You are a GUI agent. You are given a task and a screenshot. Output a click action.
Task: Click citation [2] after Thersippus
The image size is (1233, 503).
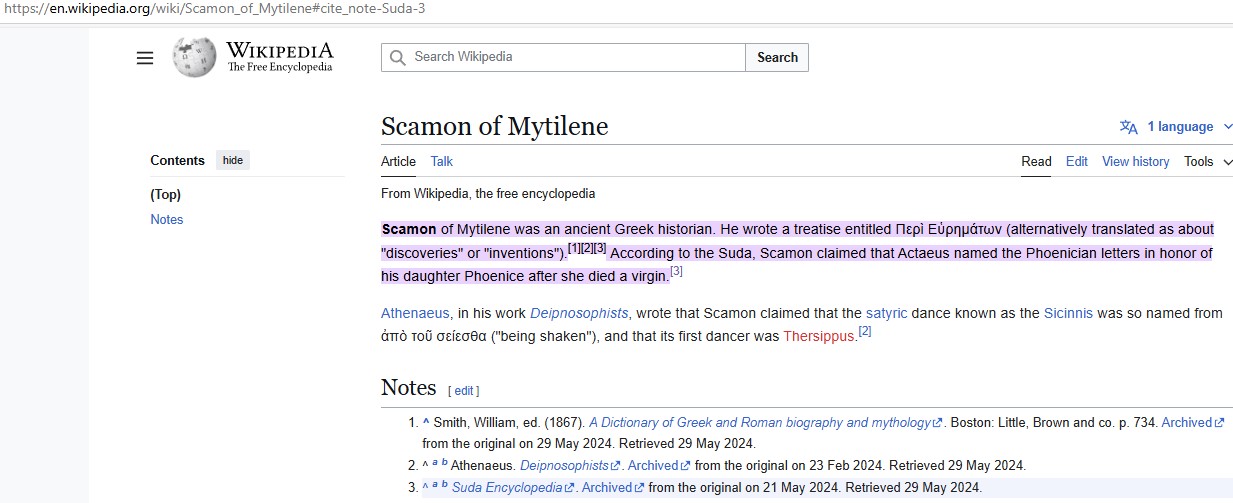click(865, 331)
